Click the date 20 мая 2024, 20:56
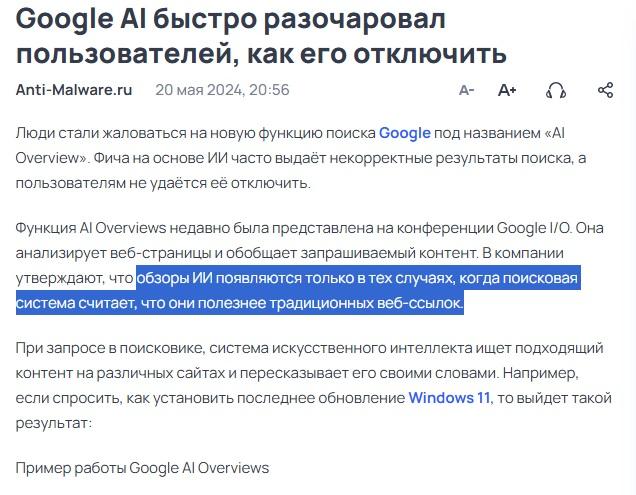The image size is (636, 495). [222, 90]
